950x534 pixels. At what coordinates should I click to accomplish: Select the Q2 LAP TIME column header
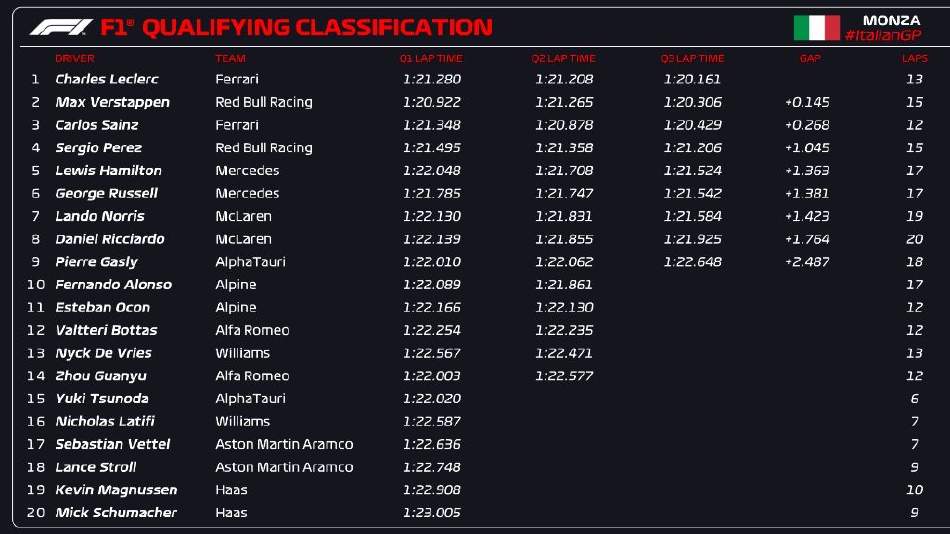click(563, 59)
